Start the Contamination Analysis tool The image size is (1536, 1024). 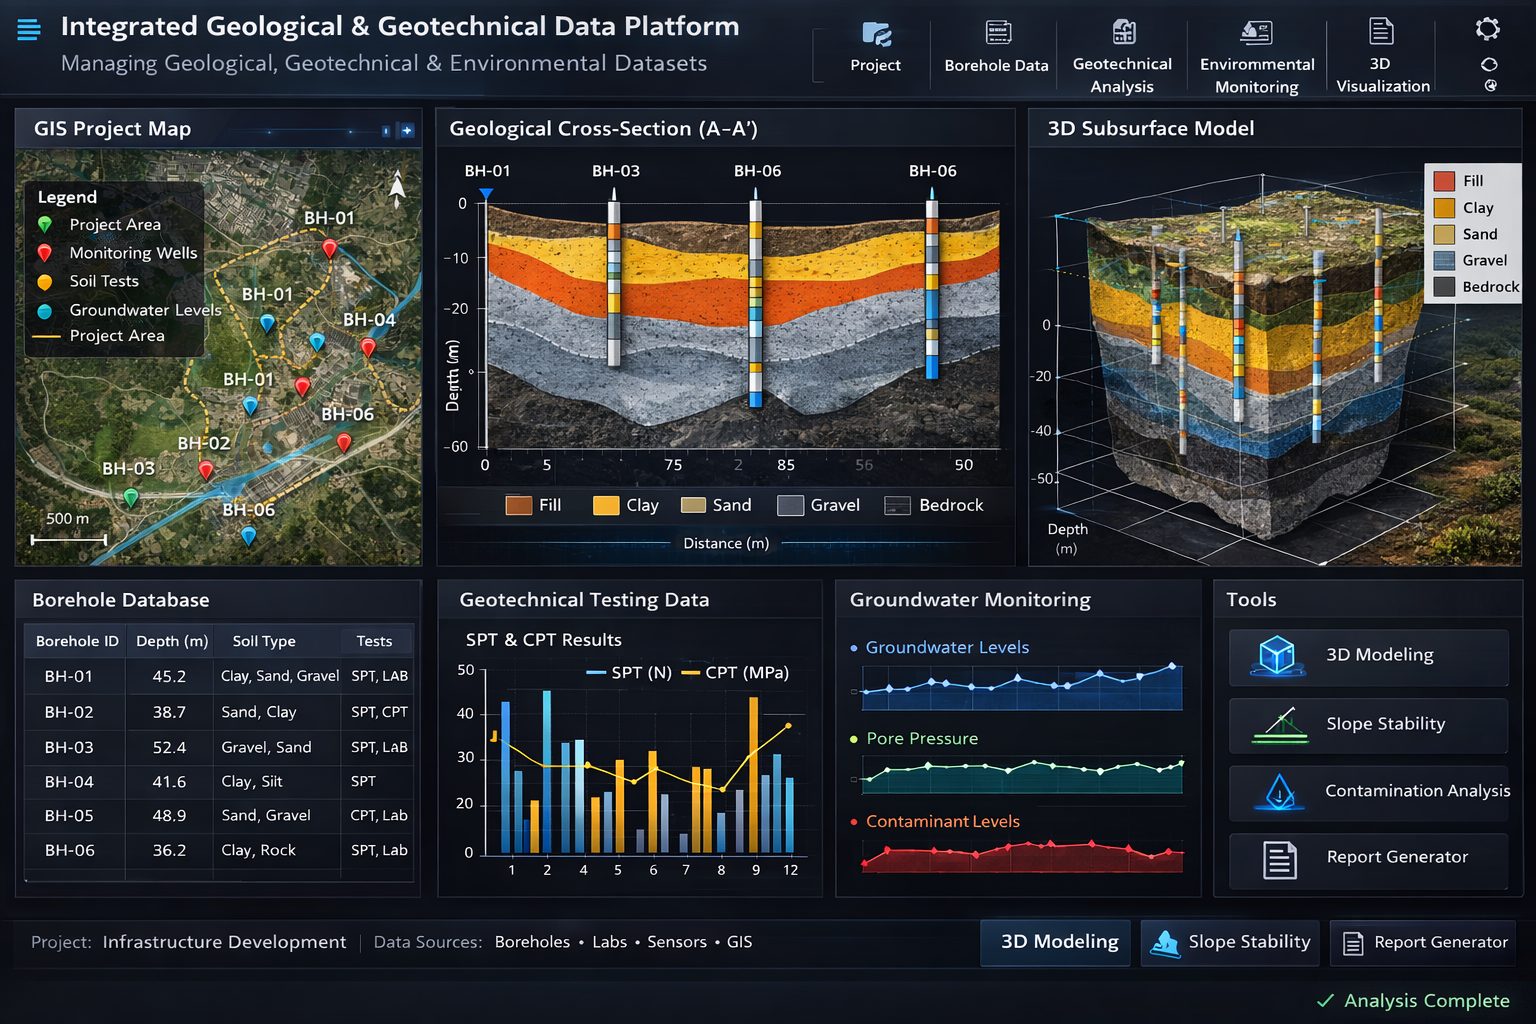[1368, 792]
